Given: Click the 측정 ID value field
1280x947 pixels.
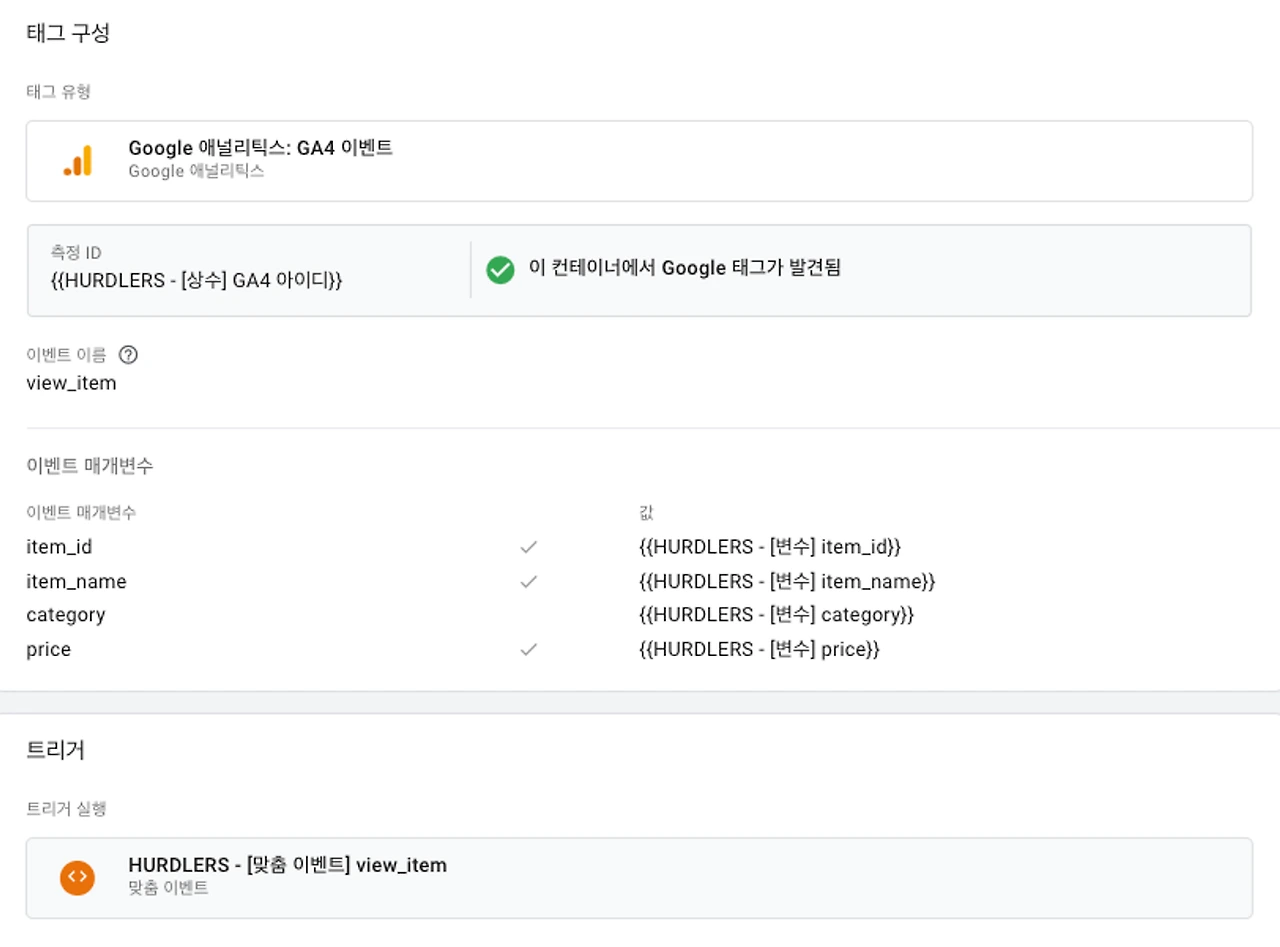Looking at the screenshot, I should click(196, 281).
